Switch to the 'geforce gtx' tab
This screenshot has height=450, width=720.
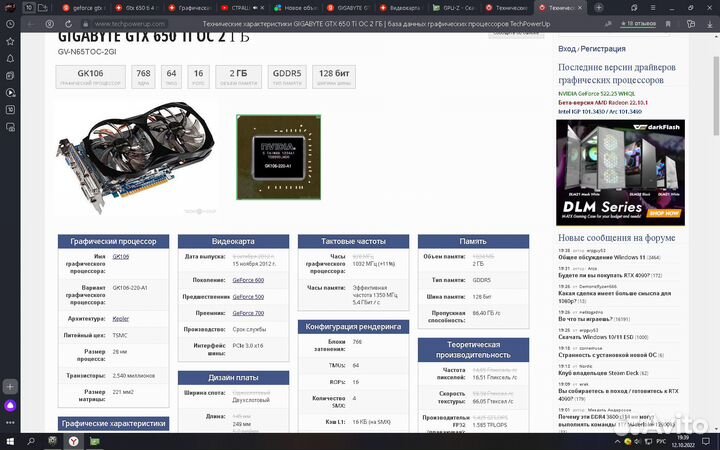(84, 8)
